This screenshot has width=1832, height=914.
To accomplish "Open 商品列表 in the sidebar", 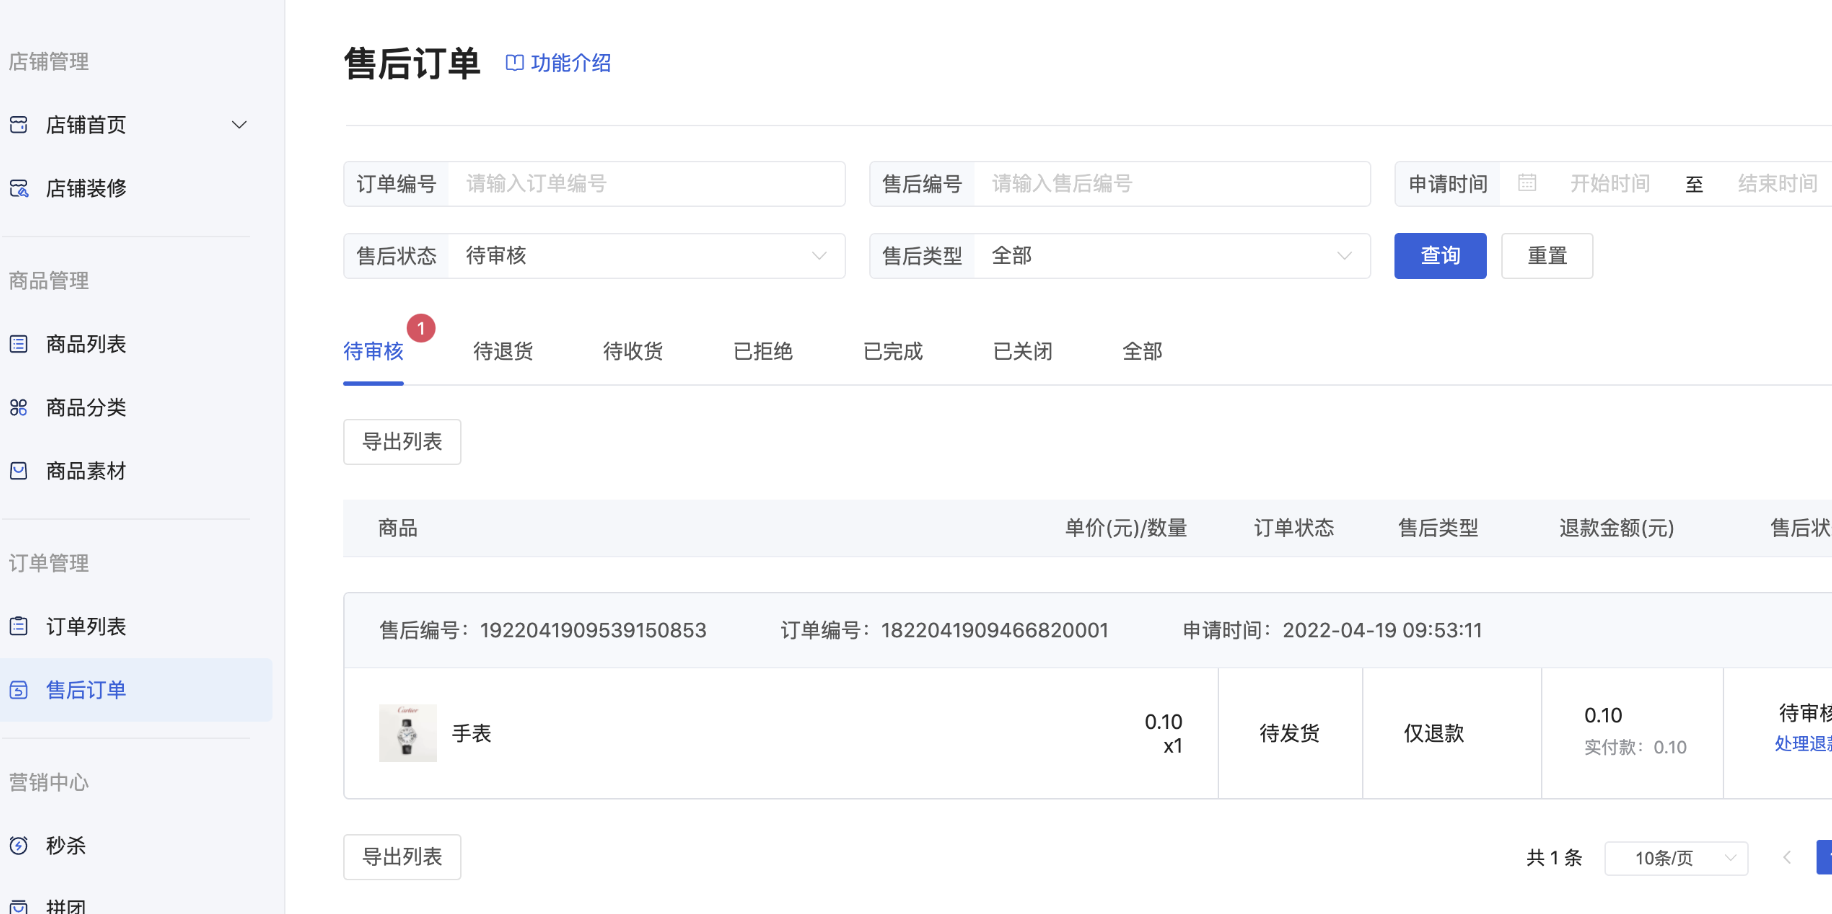I will [x=86, y=344].
